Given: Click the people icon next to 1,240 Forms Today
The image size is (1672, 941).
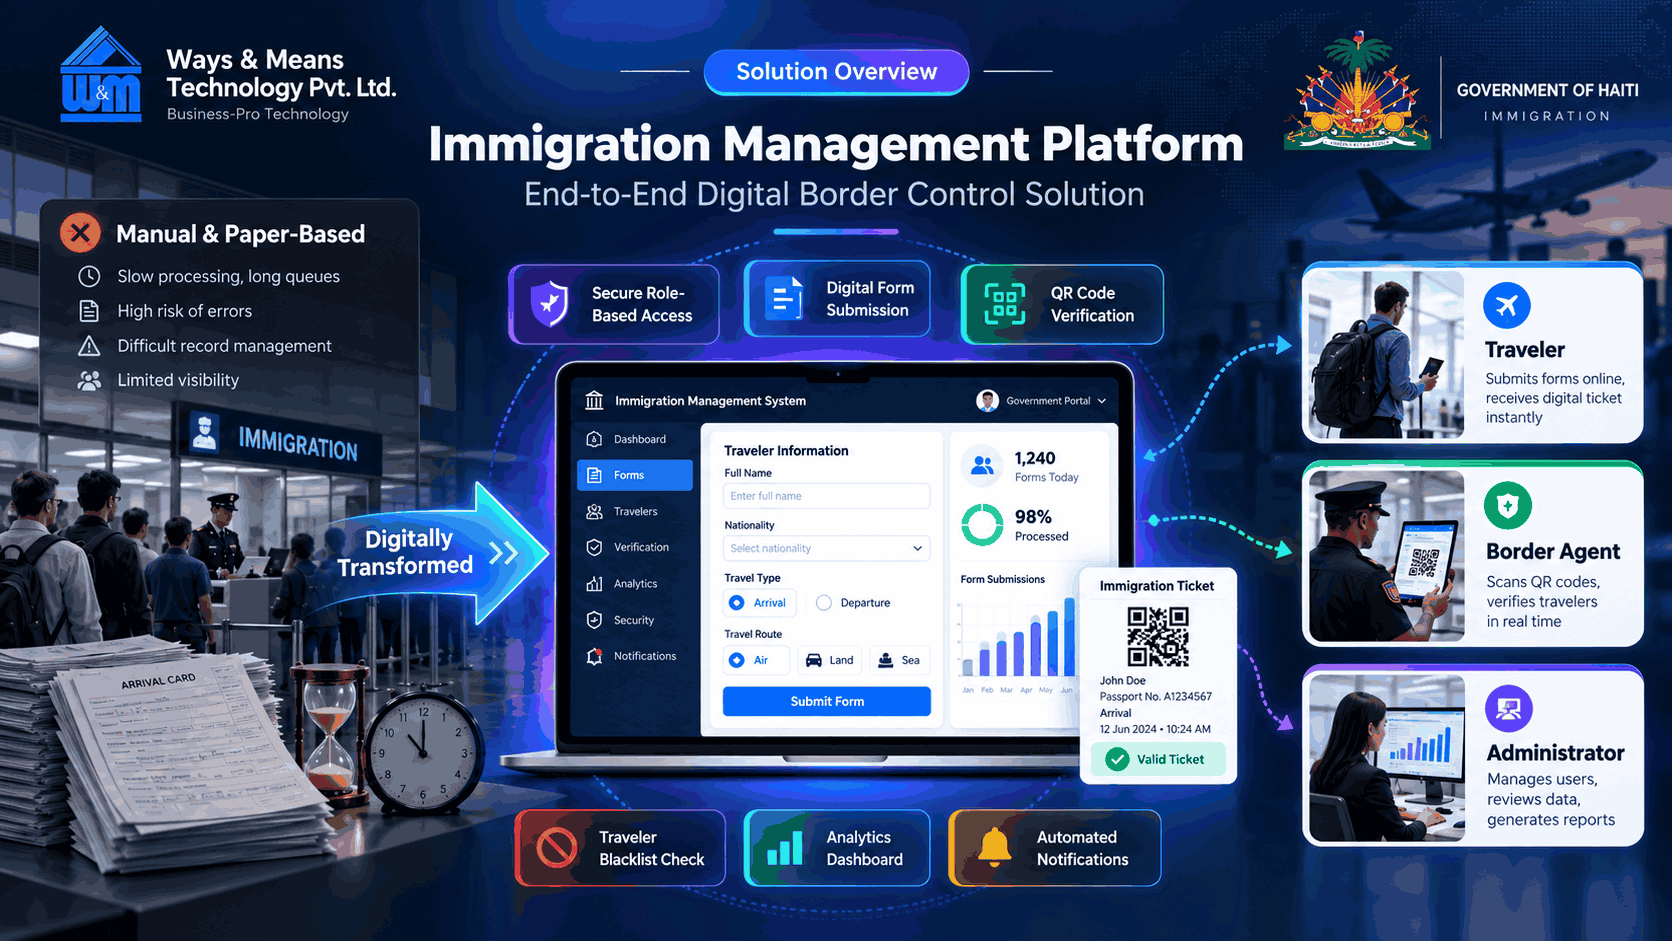Looking at the screenshot, I should (982, 466).
